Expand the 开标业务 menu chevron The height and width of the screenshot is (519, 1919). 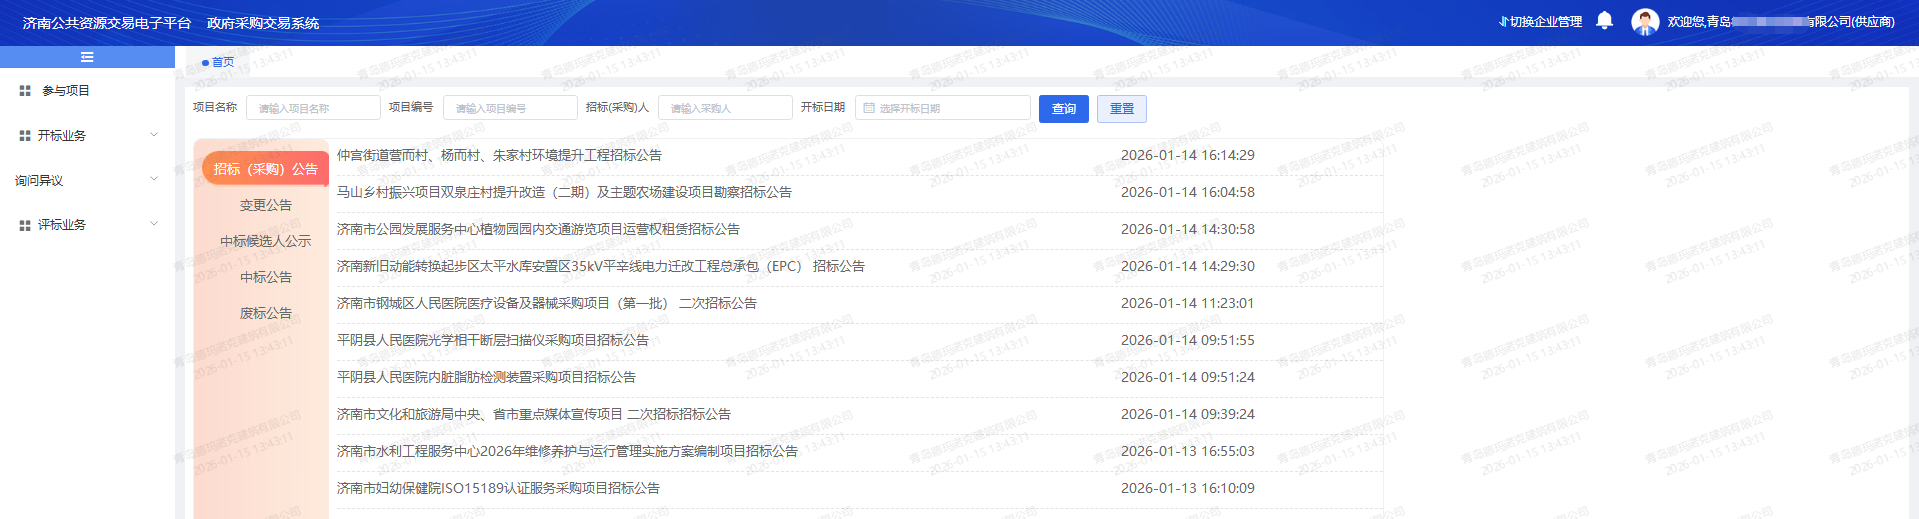coord(154,135)
